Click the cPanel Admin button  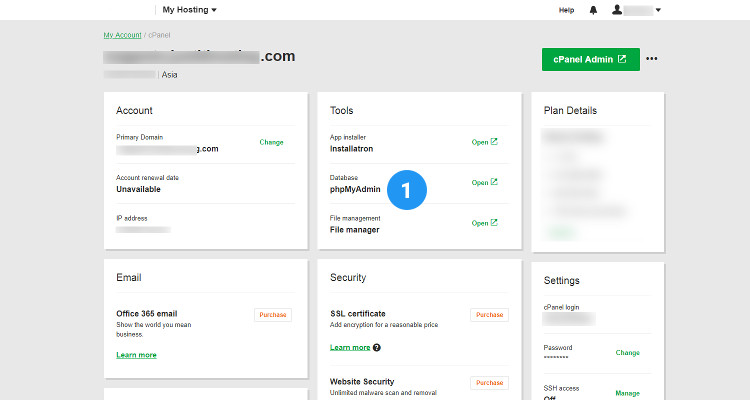pyautogui.click(x=591, y=59)
